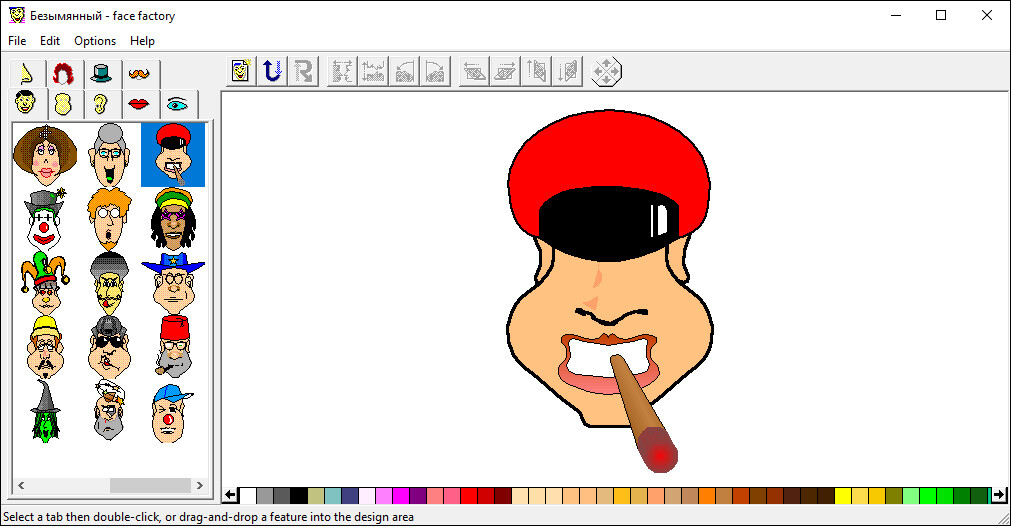
Task: Open the red hair features tab
Action: point(64,74)
